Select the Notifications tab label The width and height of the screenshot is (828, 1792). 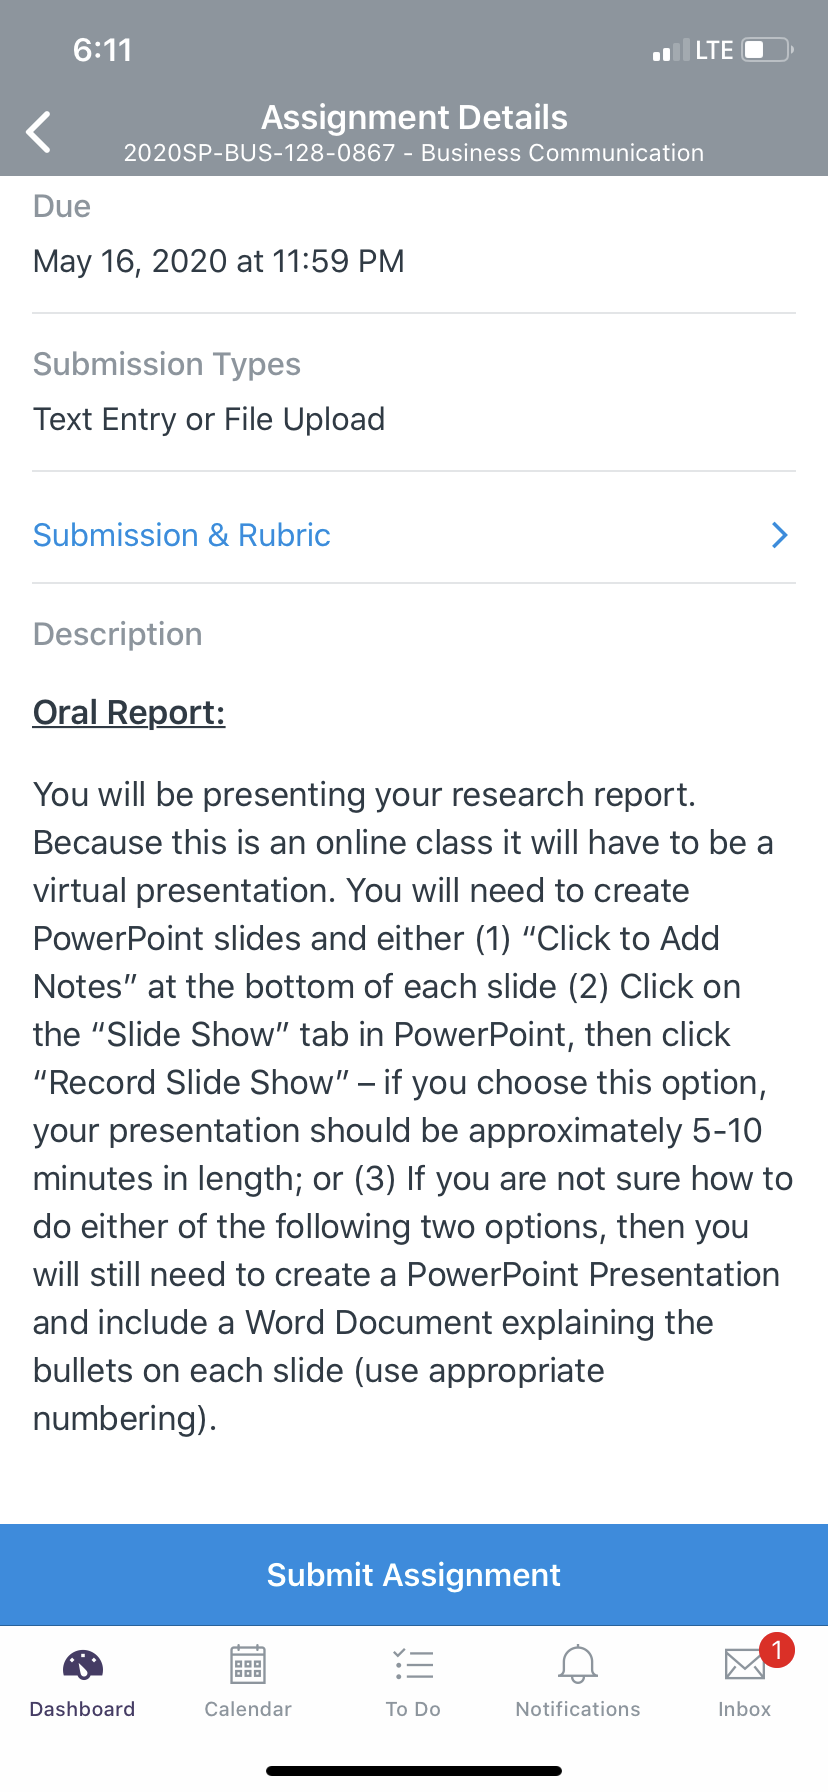pyautogui.click(x=578, y=1709)
